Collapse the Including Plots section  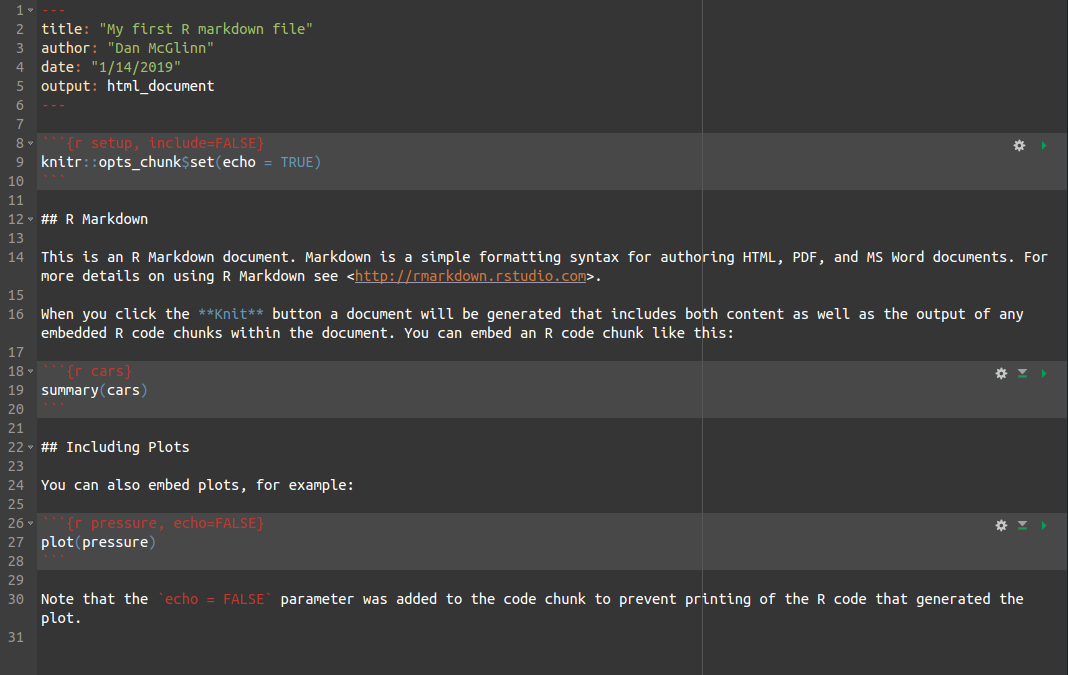(31, 448)
